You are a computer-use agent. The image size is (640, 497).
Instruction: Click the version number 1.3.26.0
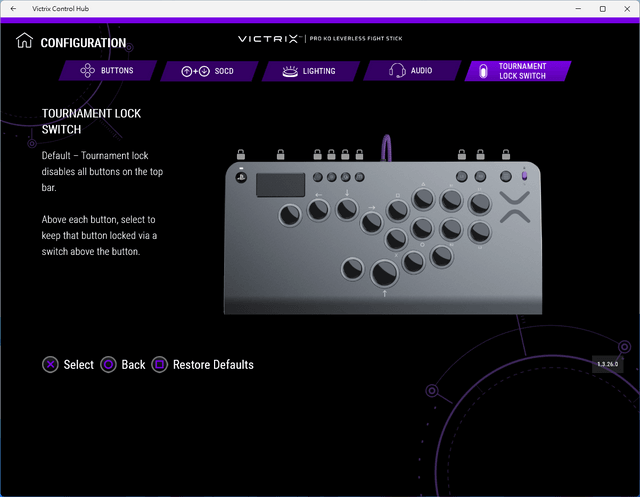coord(607,364)
